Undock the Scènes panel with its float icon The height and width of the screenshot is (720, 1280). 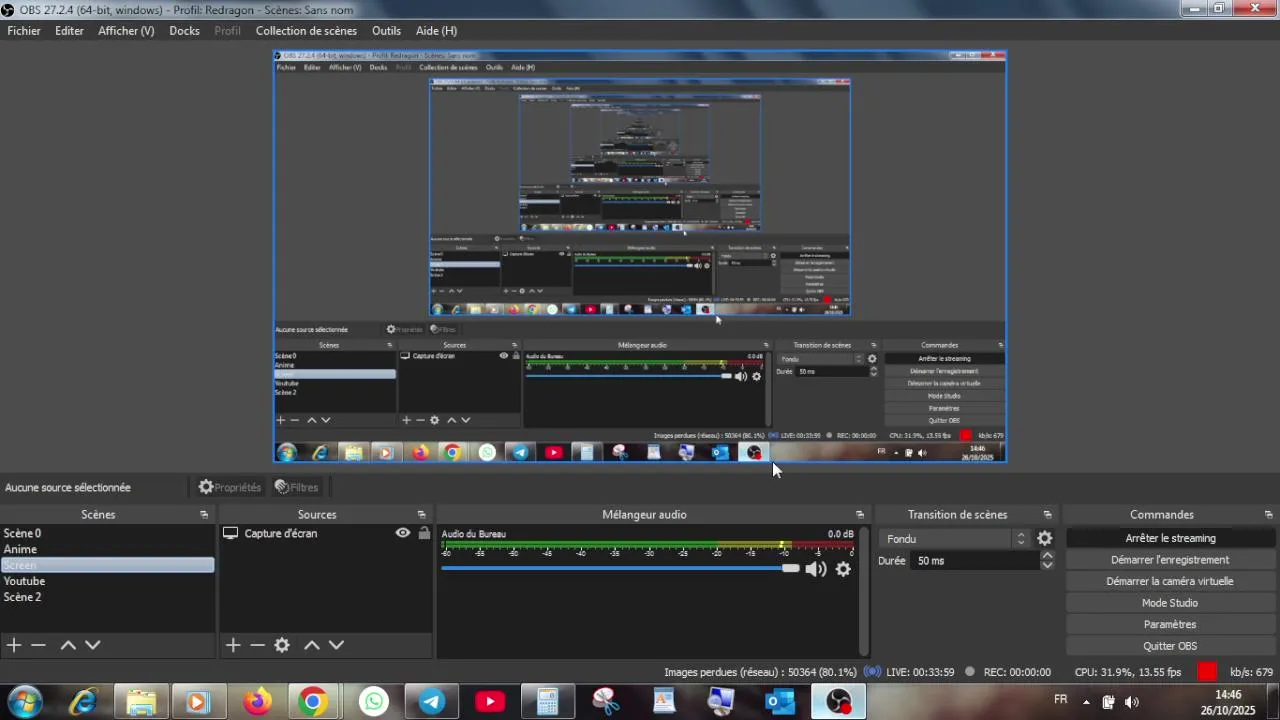[x=204, y=515]
